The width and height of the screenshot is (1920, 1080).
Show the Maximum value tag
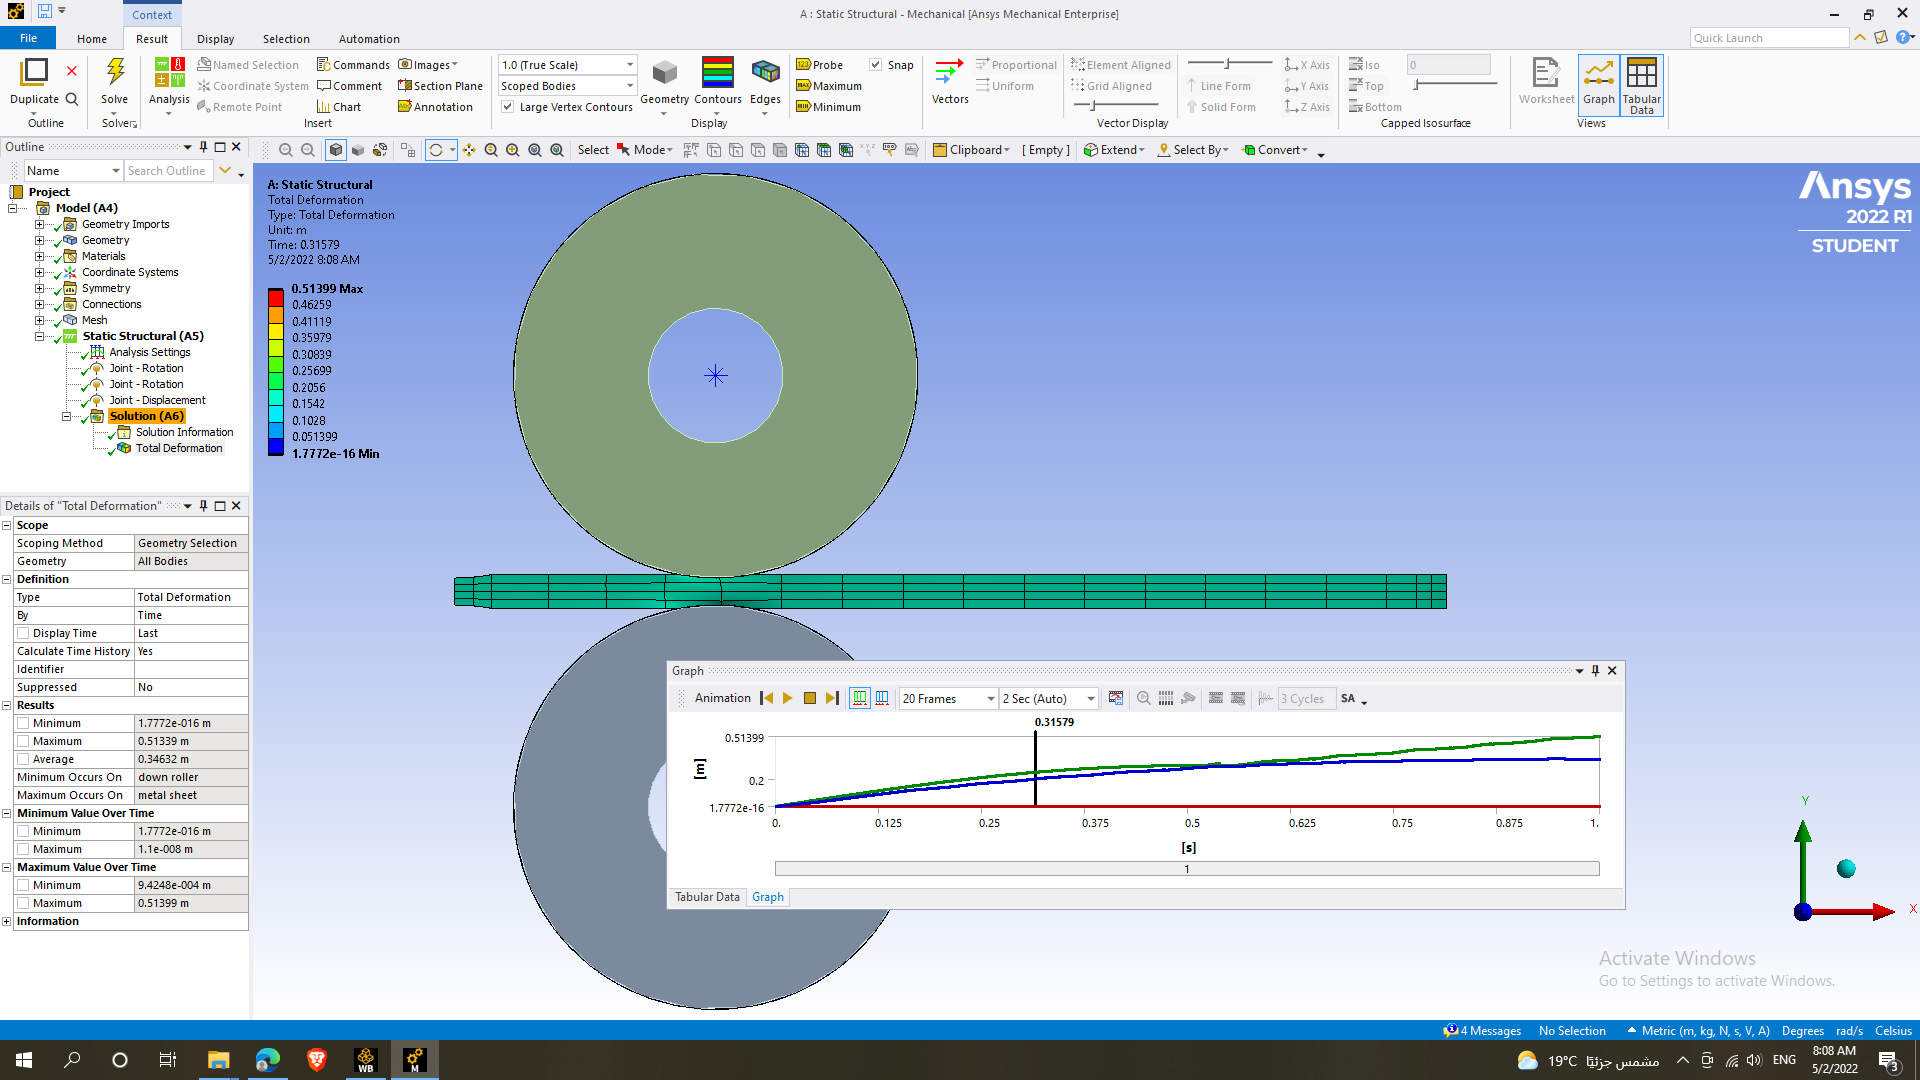click(x=828, y=86)
